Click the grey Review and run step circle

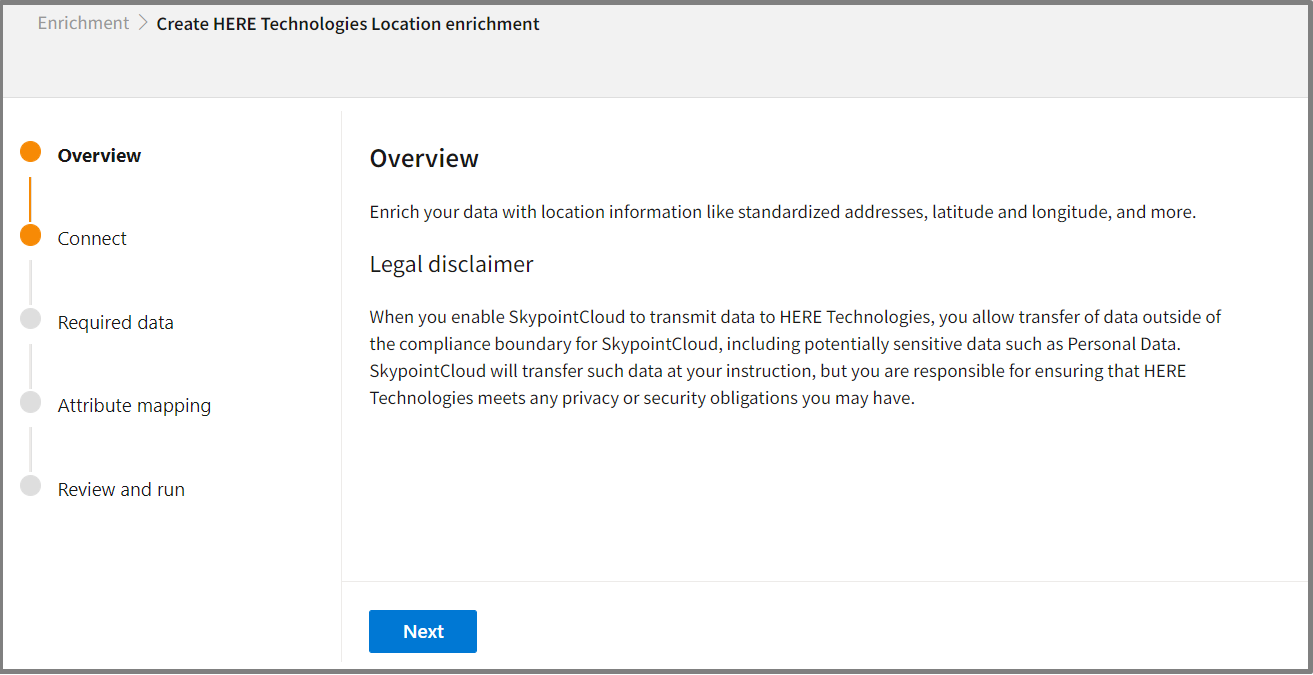coord(31,486)
